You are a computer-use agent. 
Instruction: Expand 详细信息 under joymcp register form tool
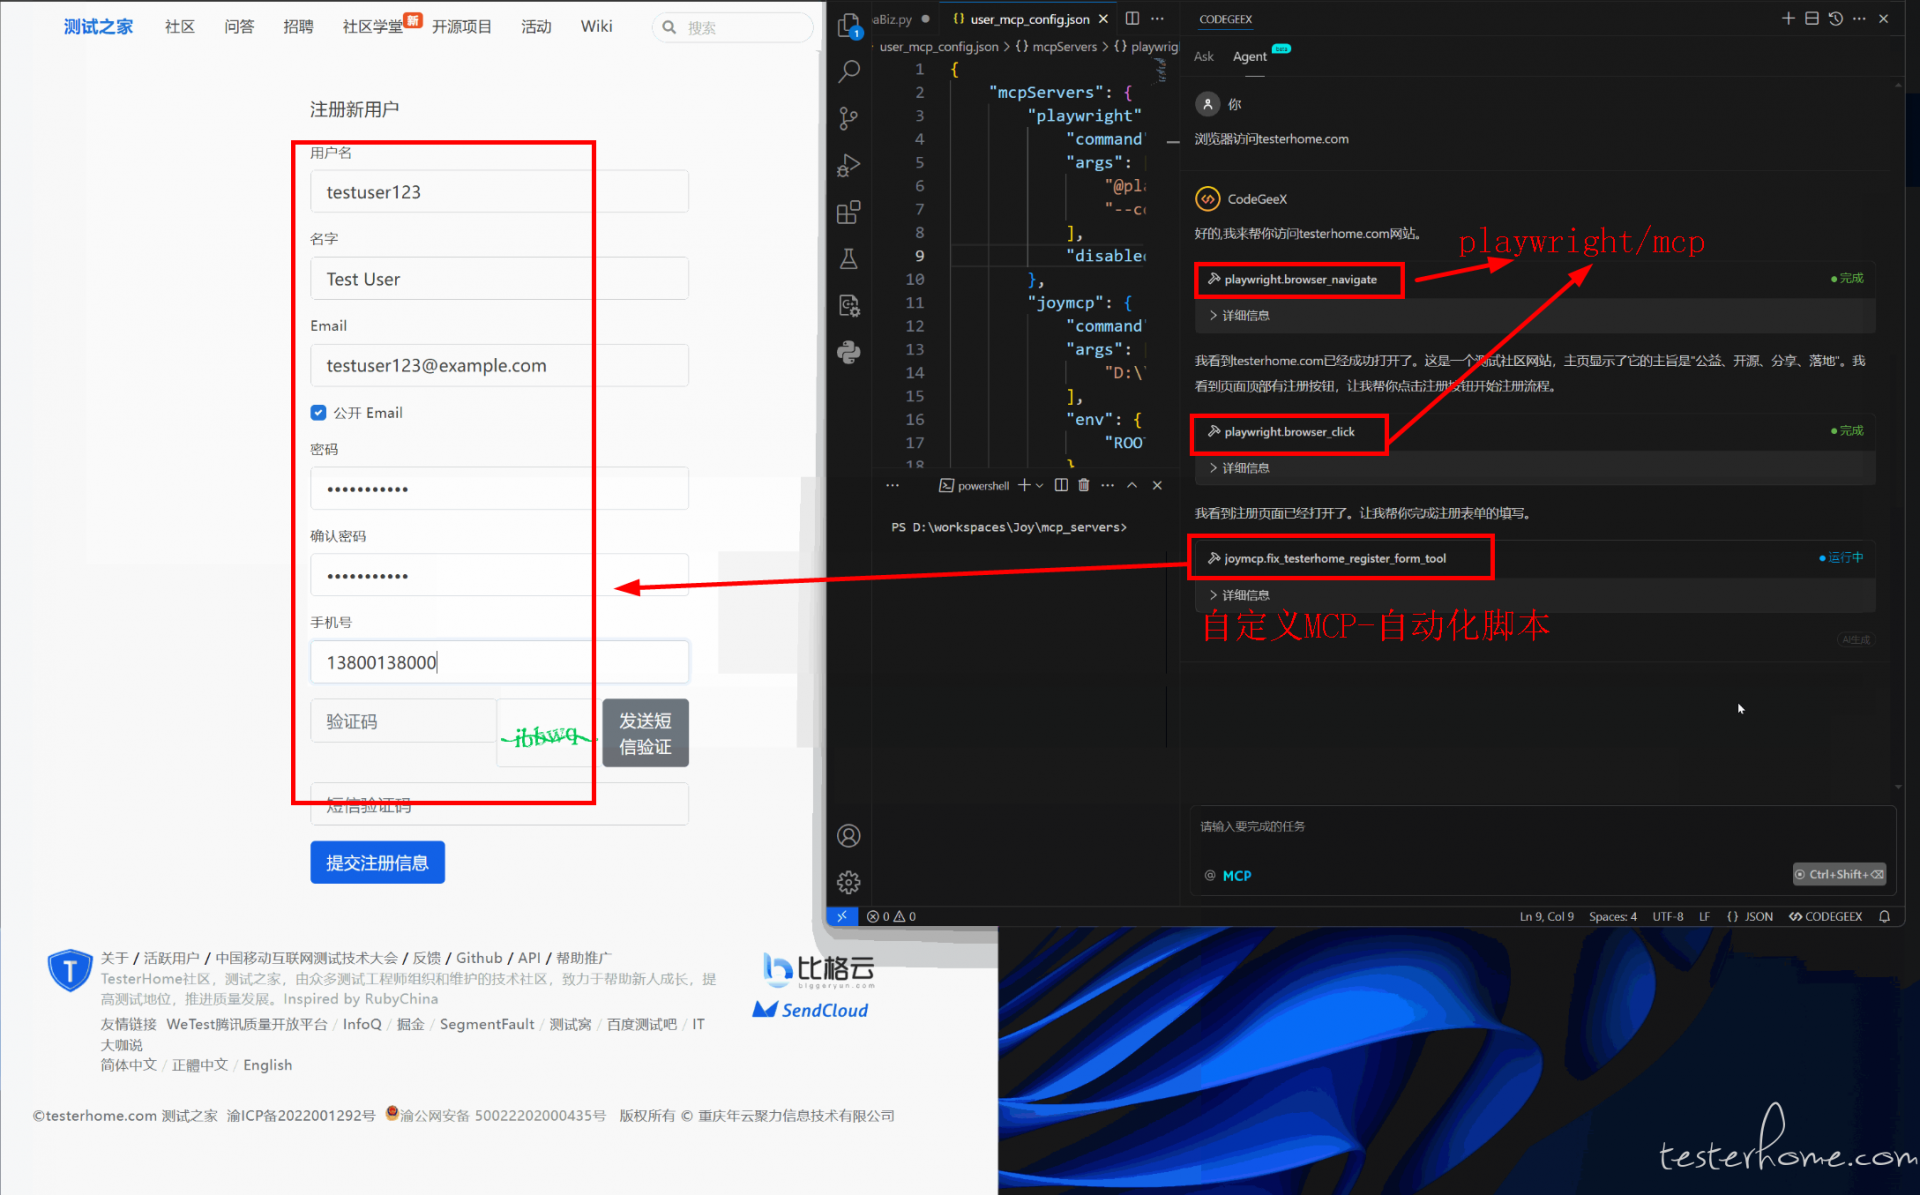tap(1239, 595)
